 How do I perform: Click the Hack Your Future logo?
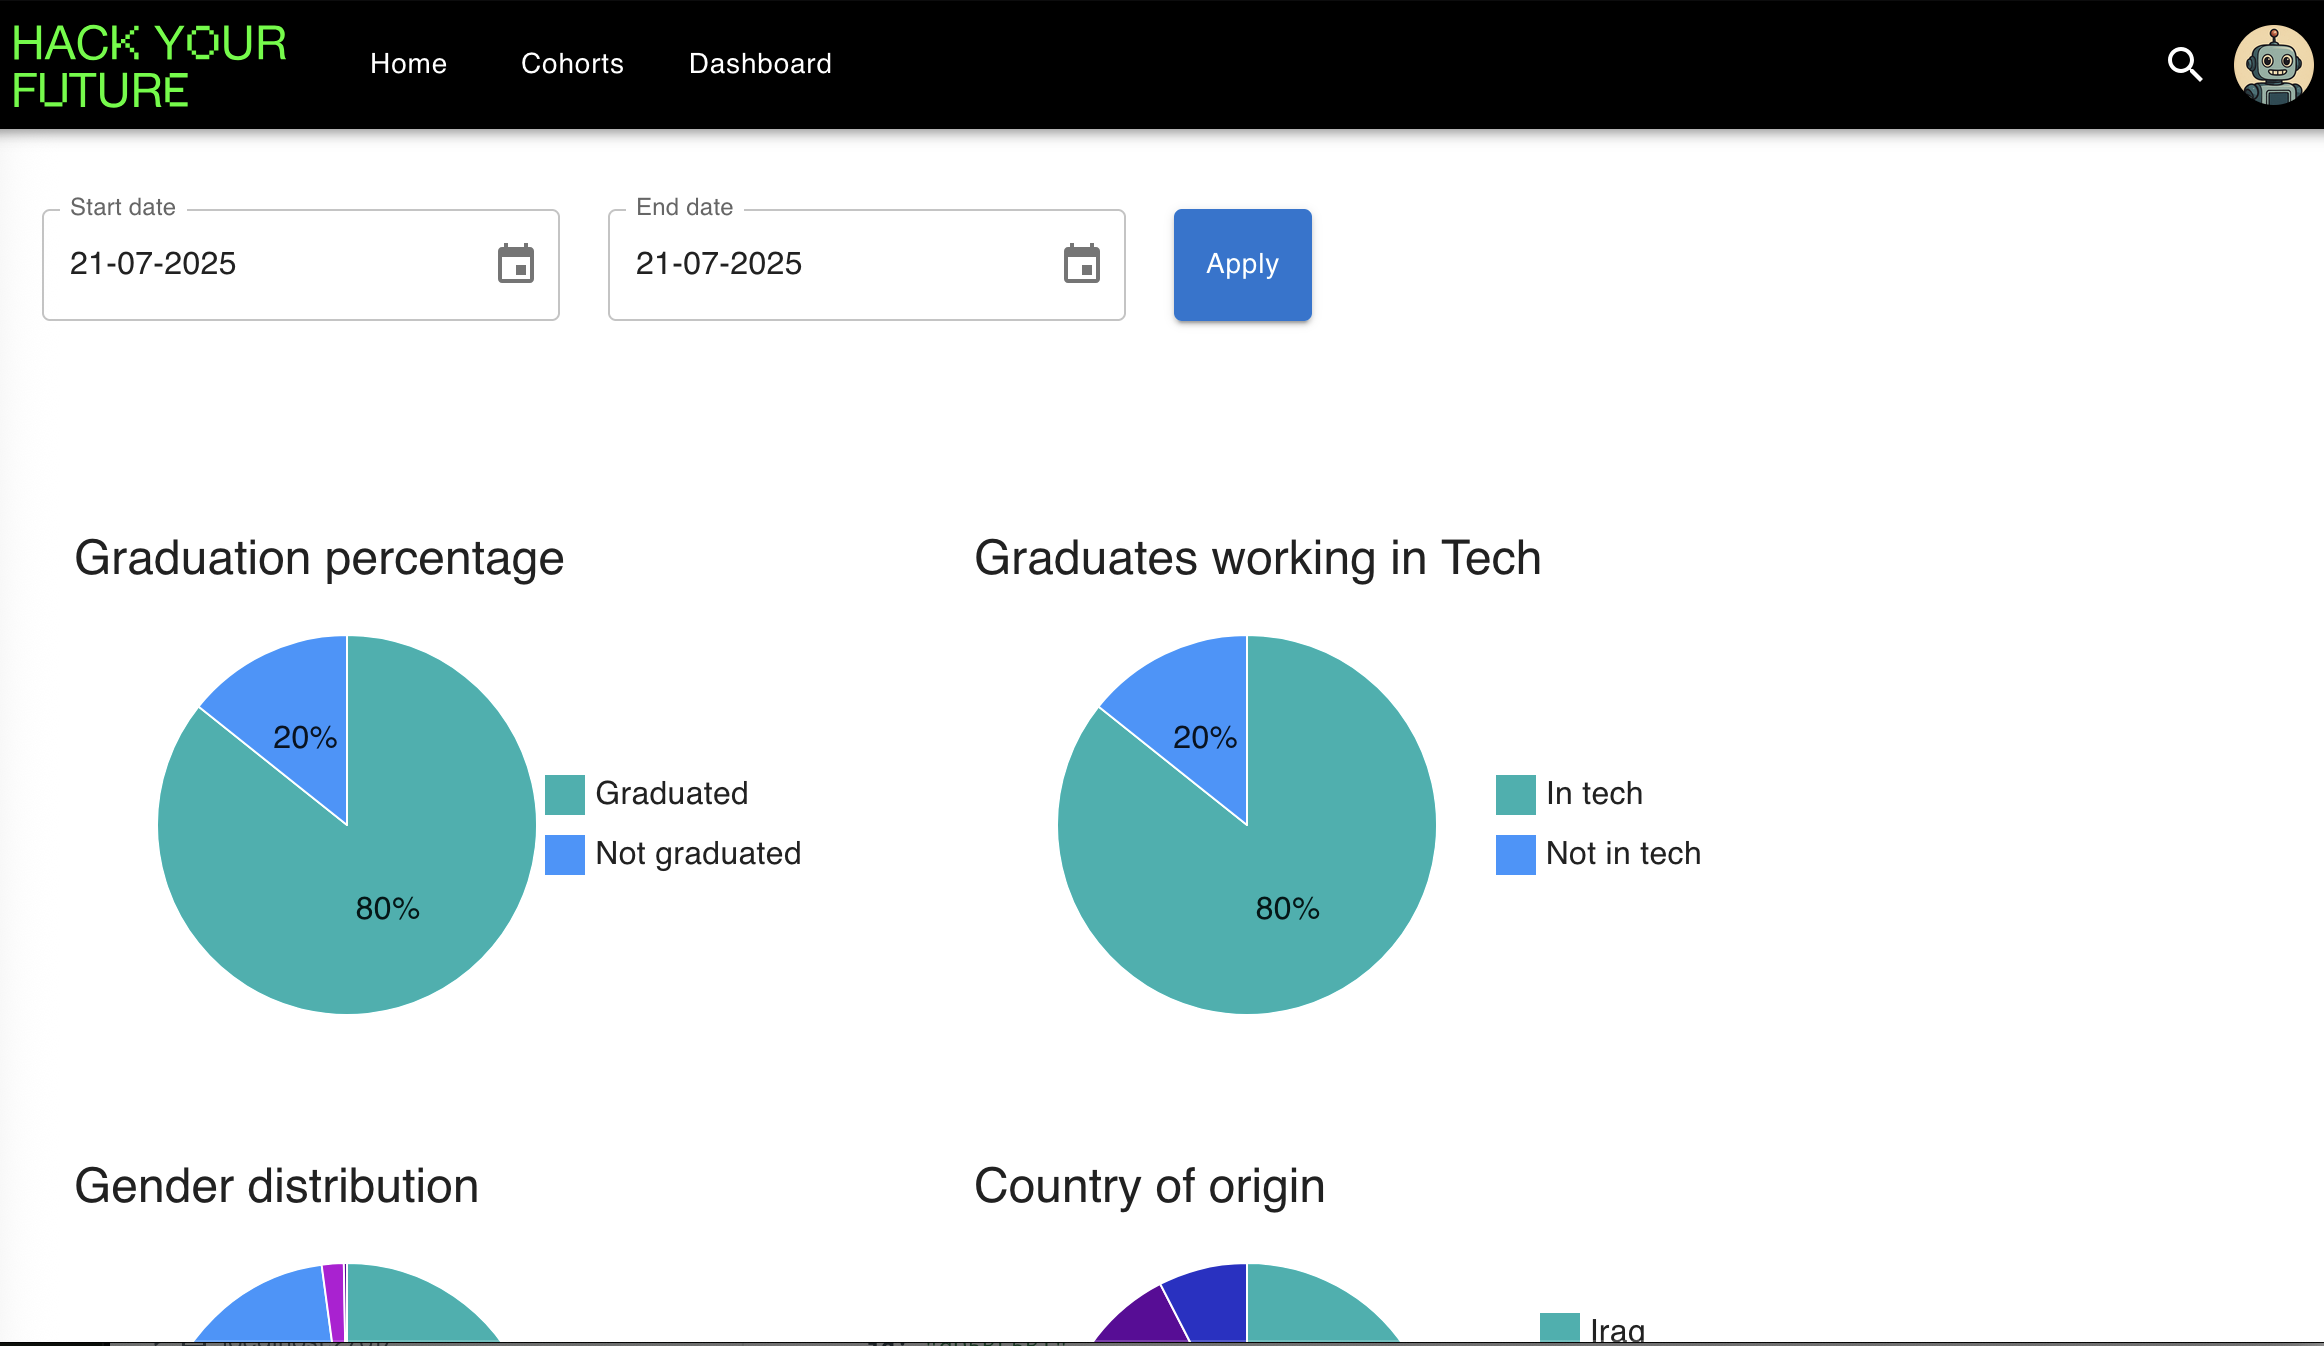[149, 66]
